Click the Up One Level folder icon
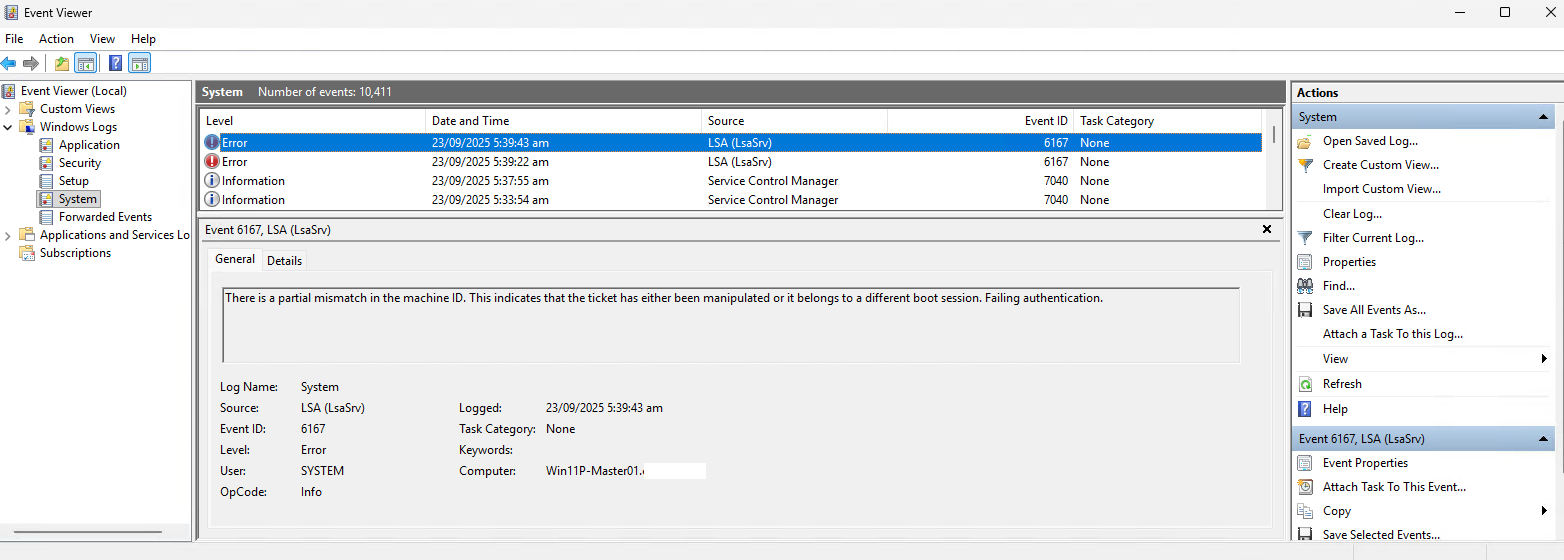The height and width of the screenshot is (560, 1564). [x=62, y=64]
